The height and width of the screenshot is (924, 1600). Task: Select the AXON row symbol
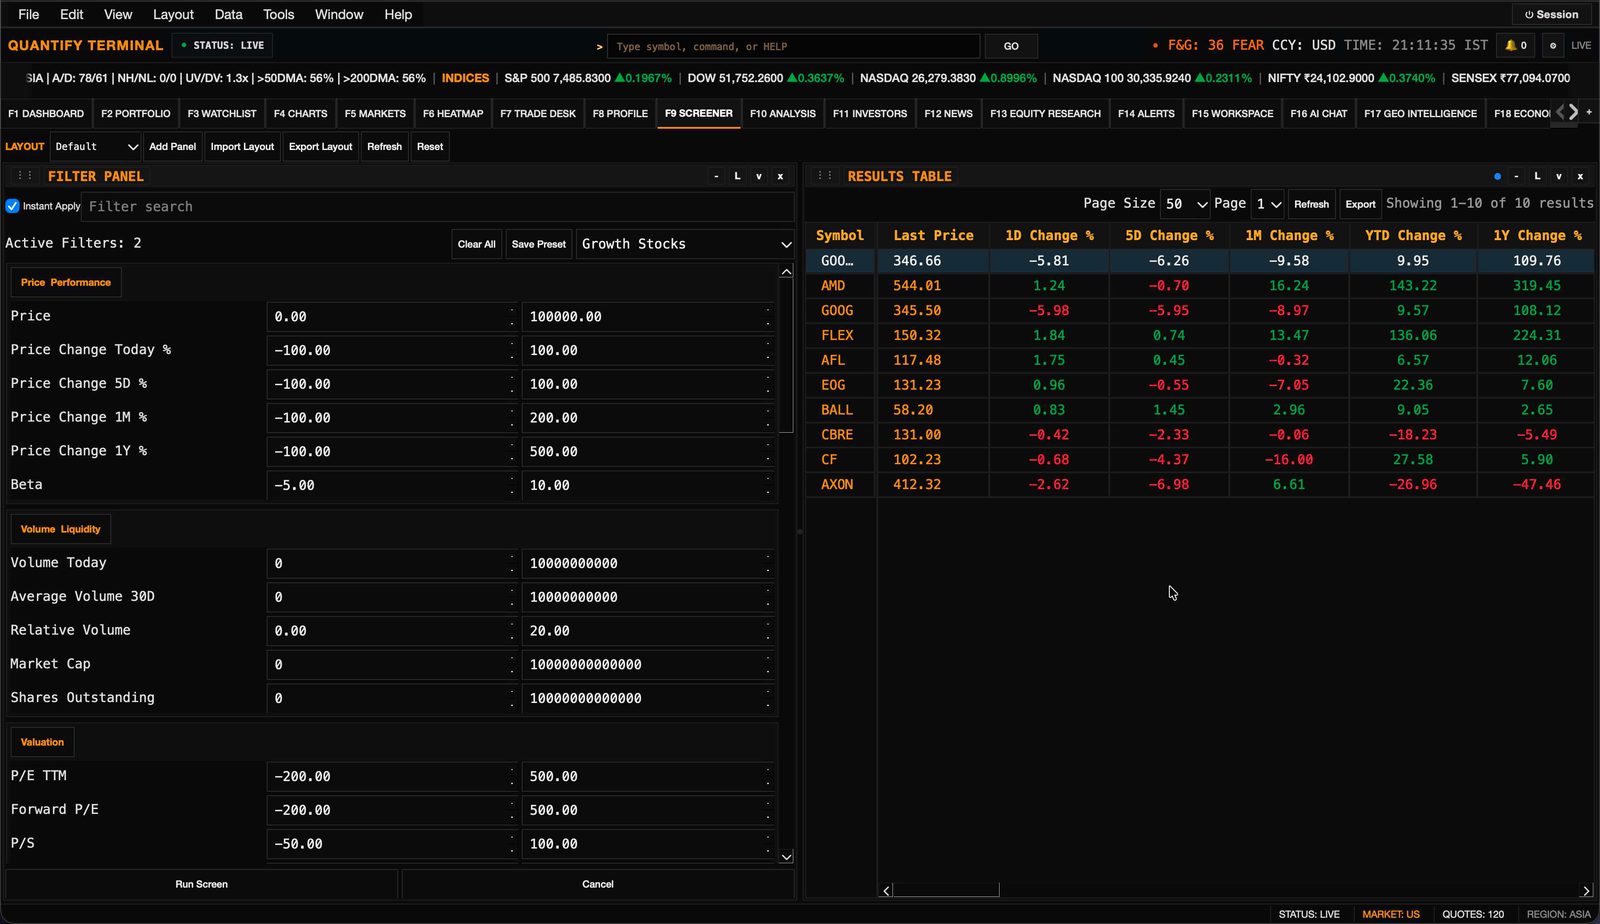(837, 485)
